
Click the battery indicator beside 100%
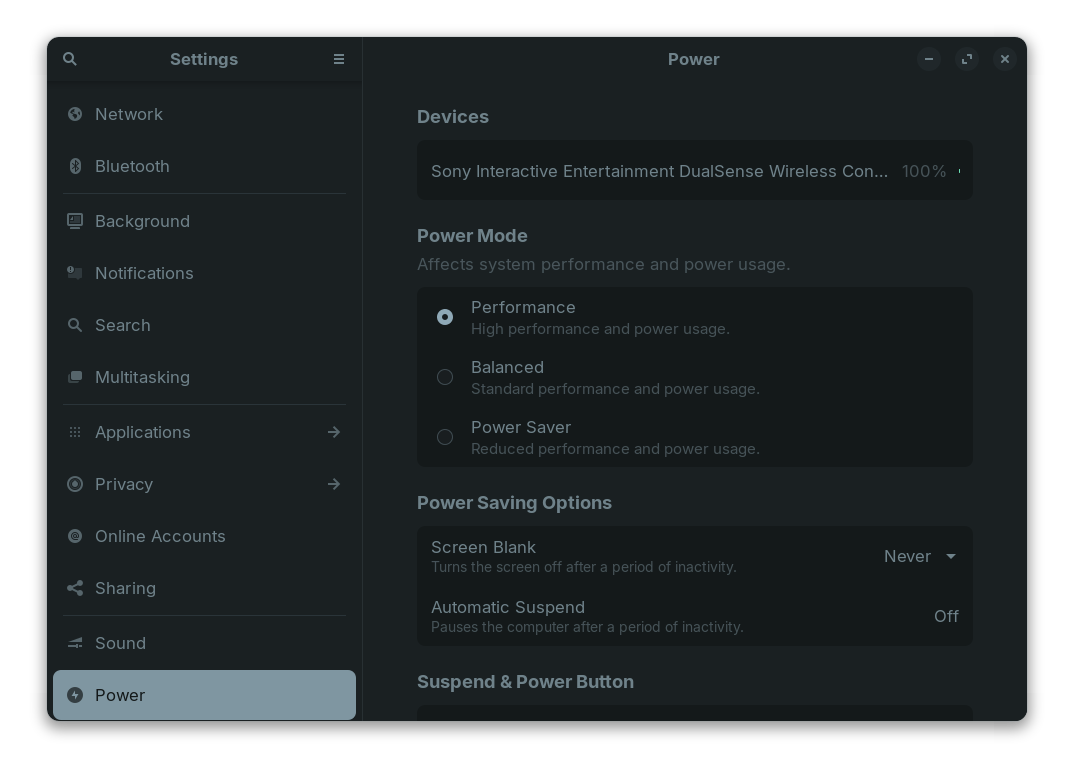click(959, 171)
